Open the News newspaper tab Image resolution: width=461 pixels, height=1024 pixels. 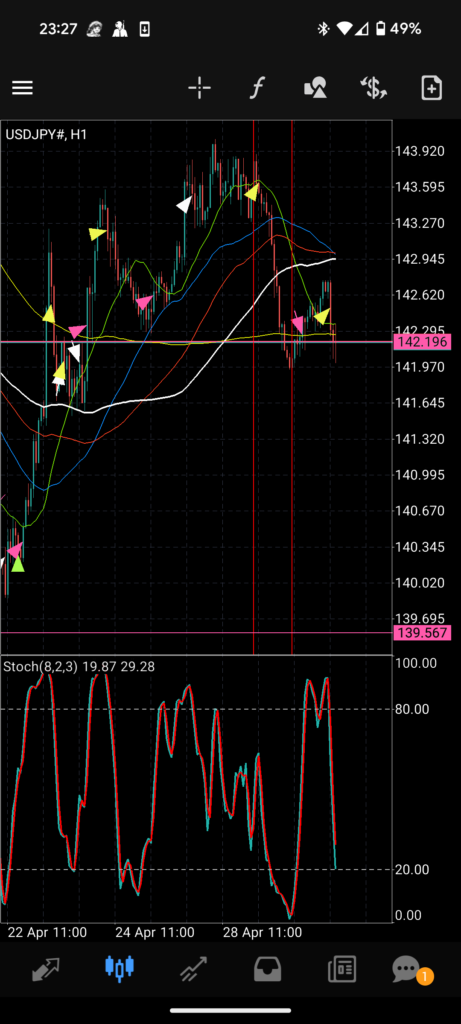pos(342,969)
